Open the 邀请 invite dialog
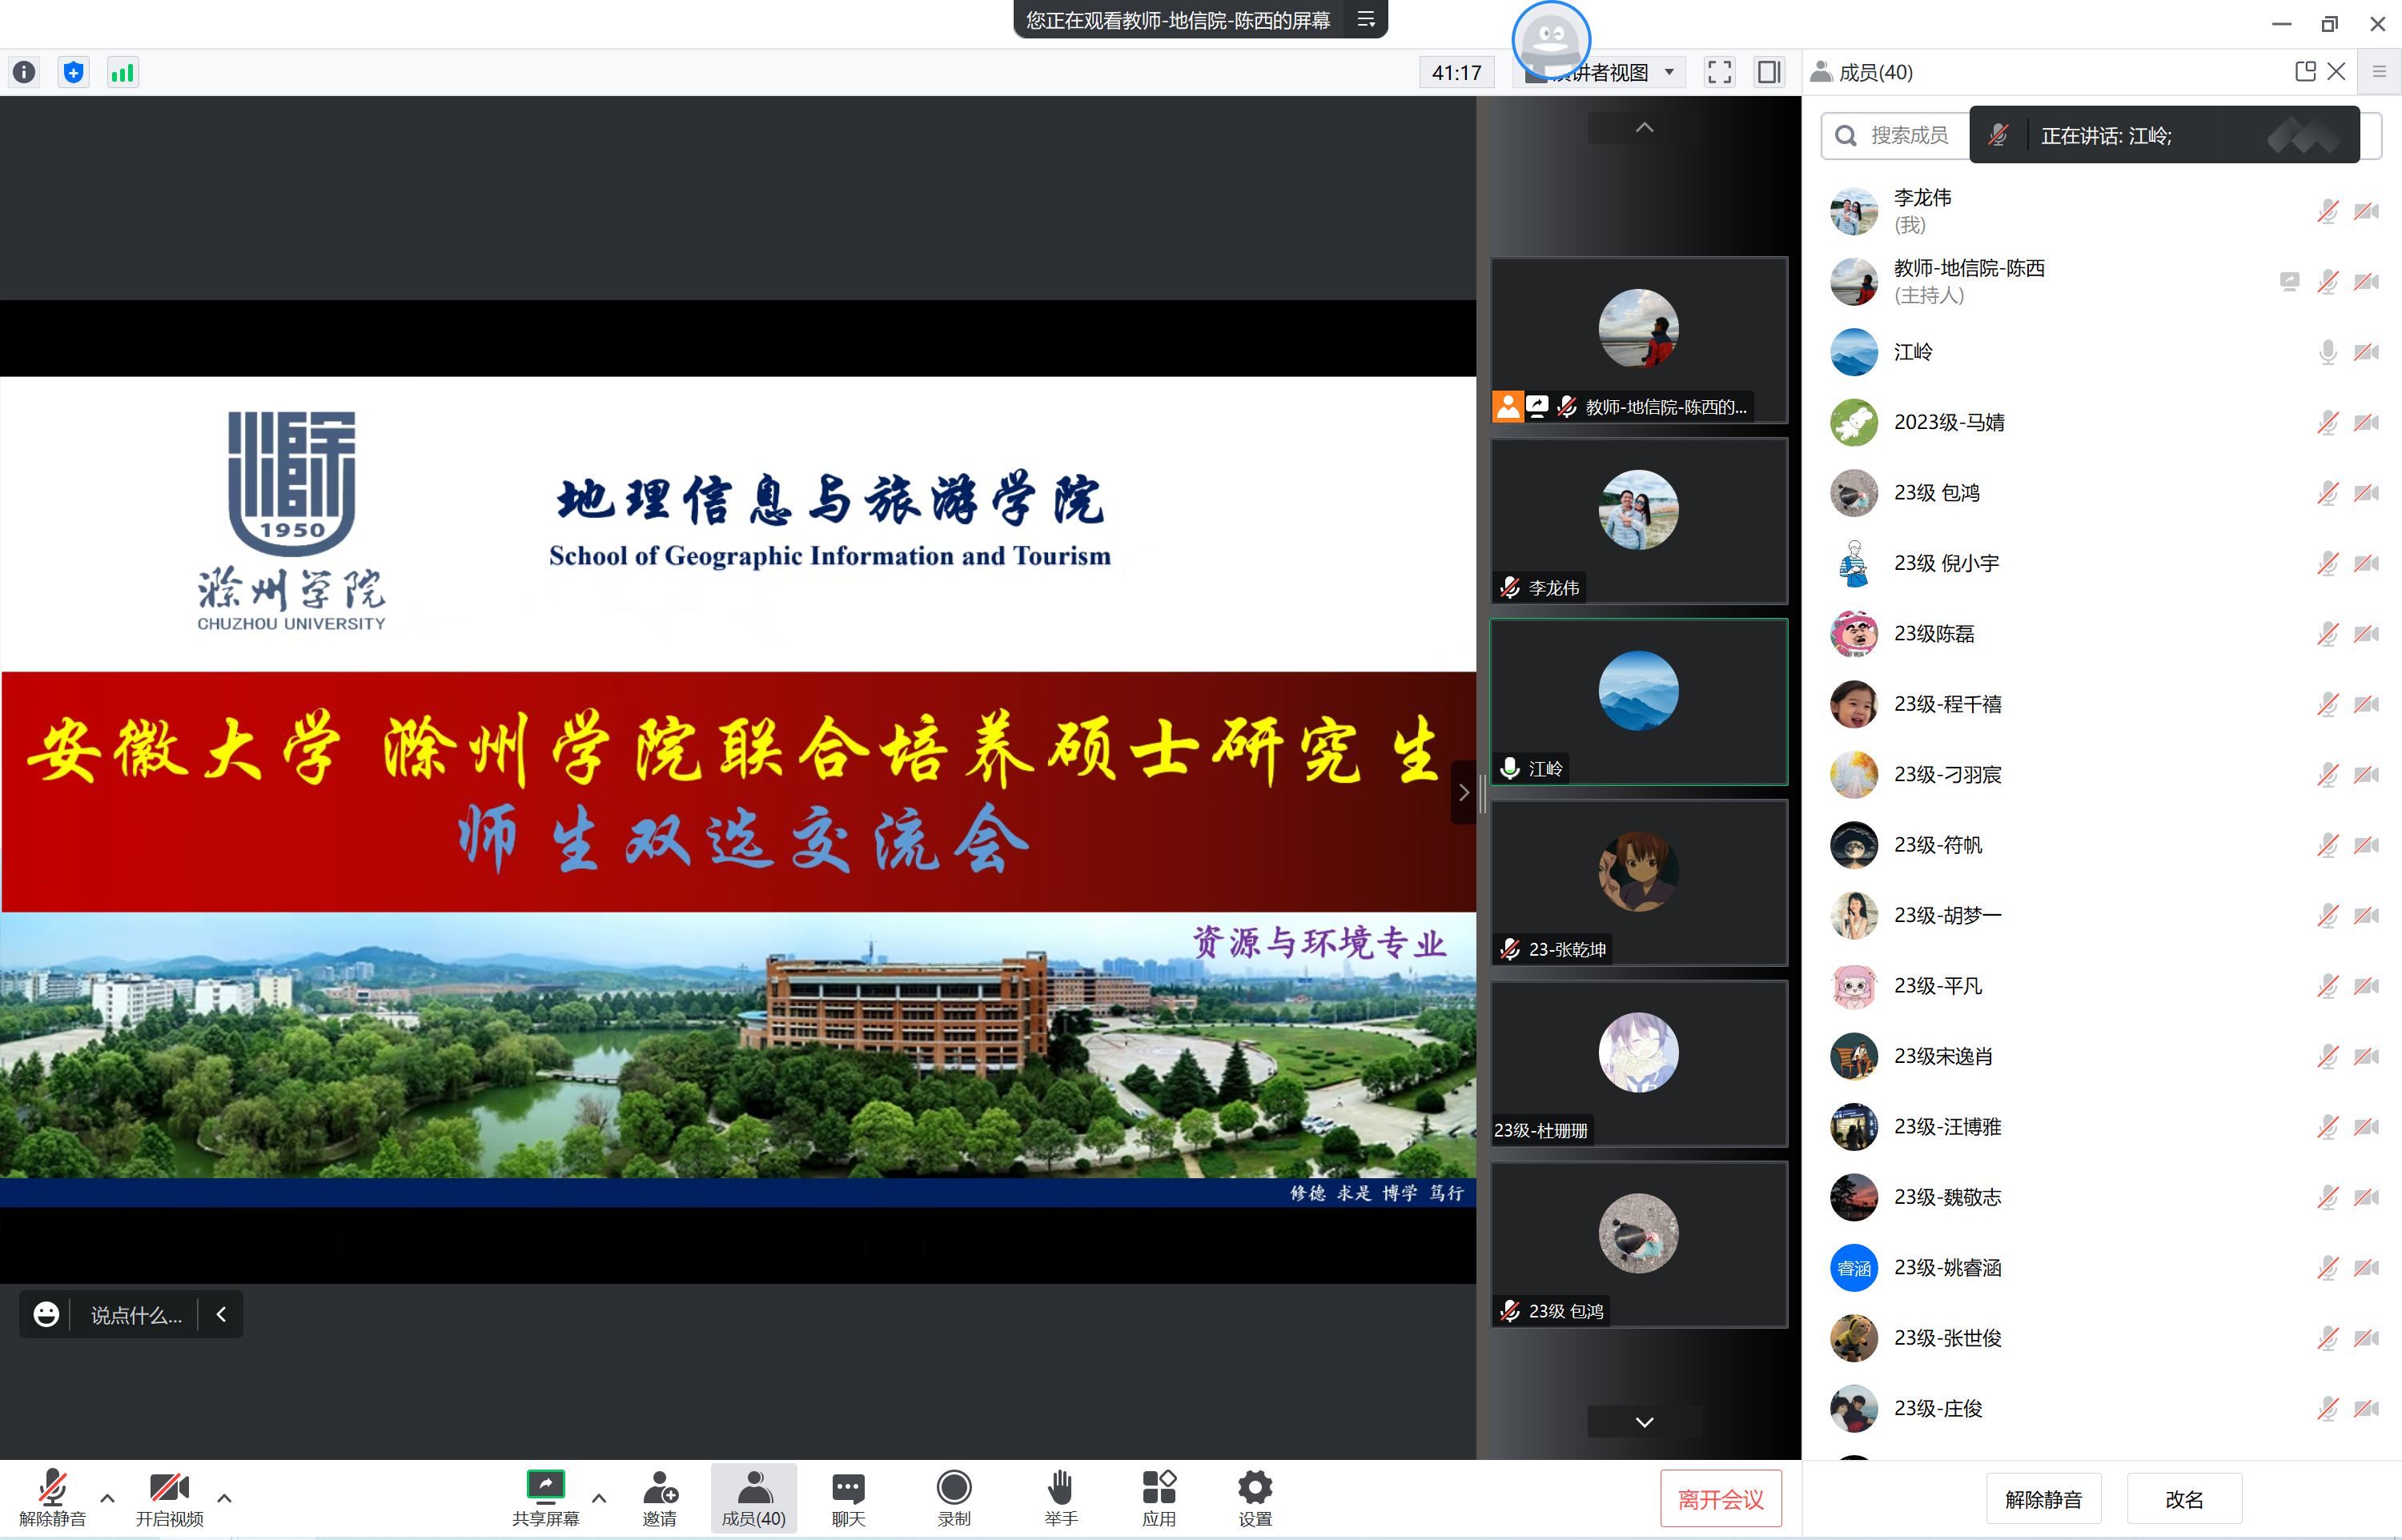2402x1540 pixels. pos(660,1498)
